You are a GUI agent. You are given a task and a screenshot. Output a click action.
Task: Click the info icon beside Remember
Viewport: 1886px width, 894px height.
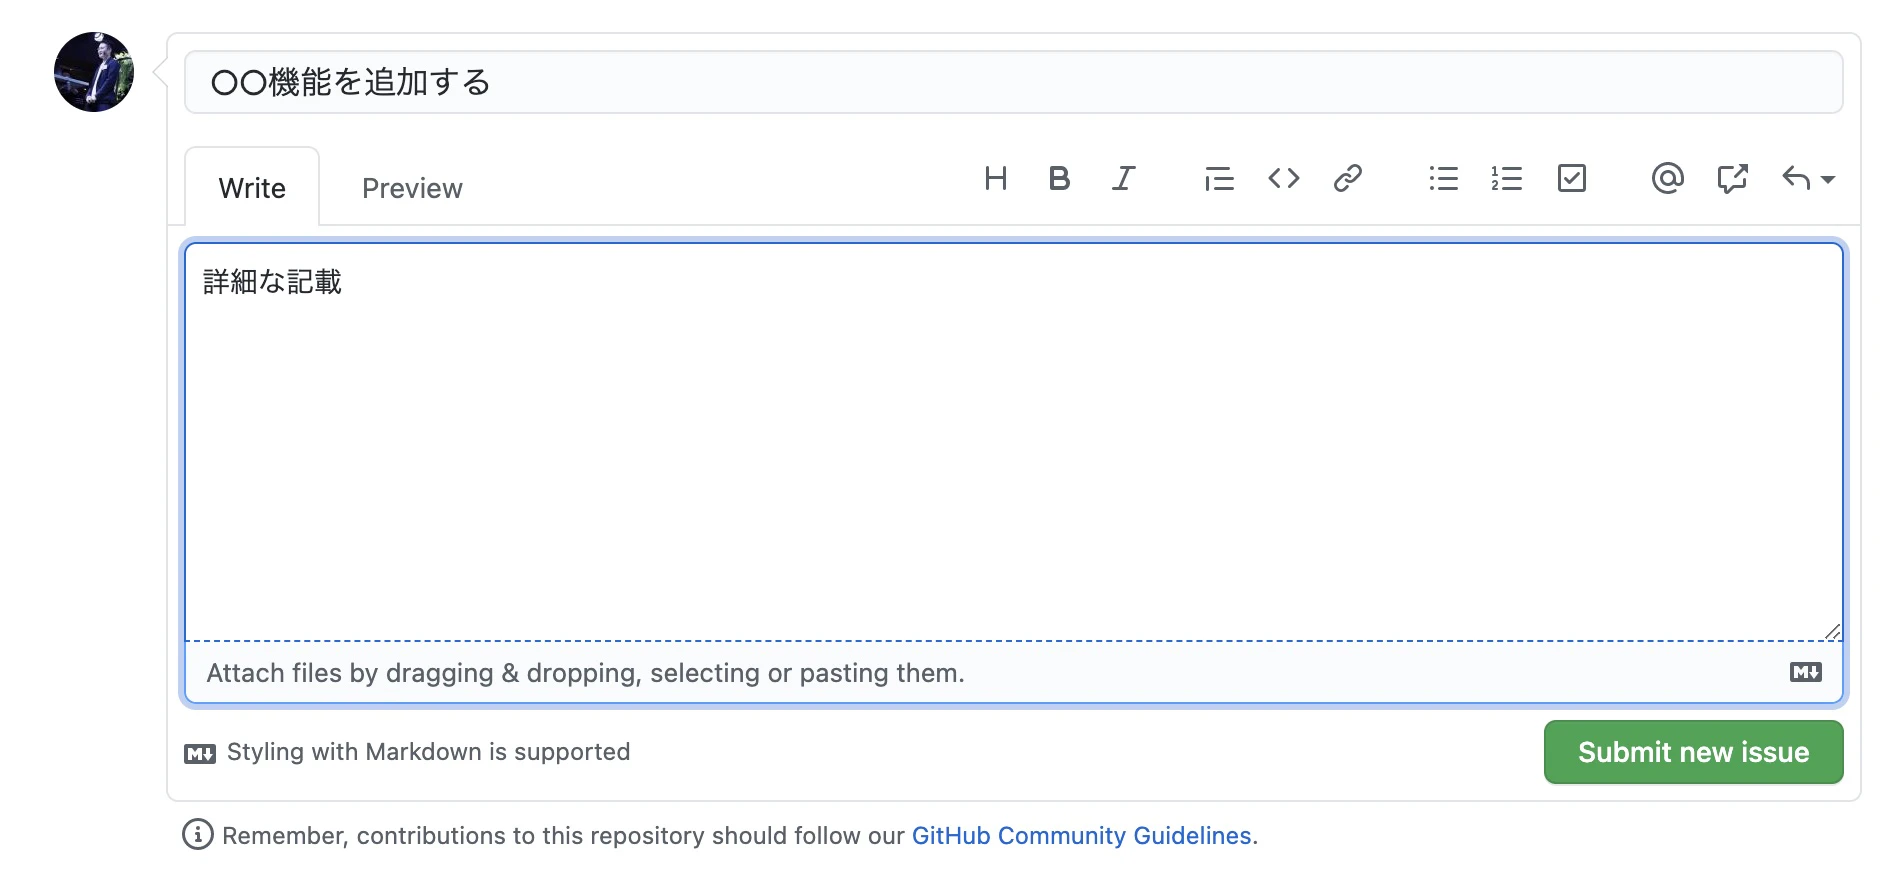point(198,834)
